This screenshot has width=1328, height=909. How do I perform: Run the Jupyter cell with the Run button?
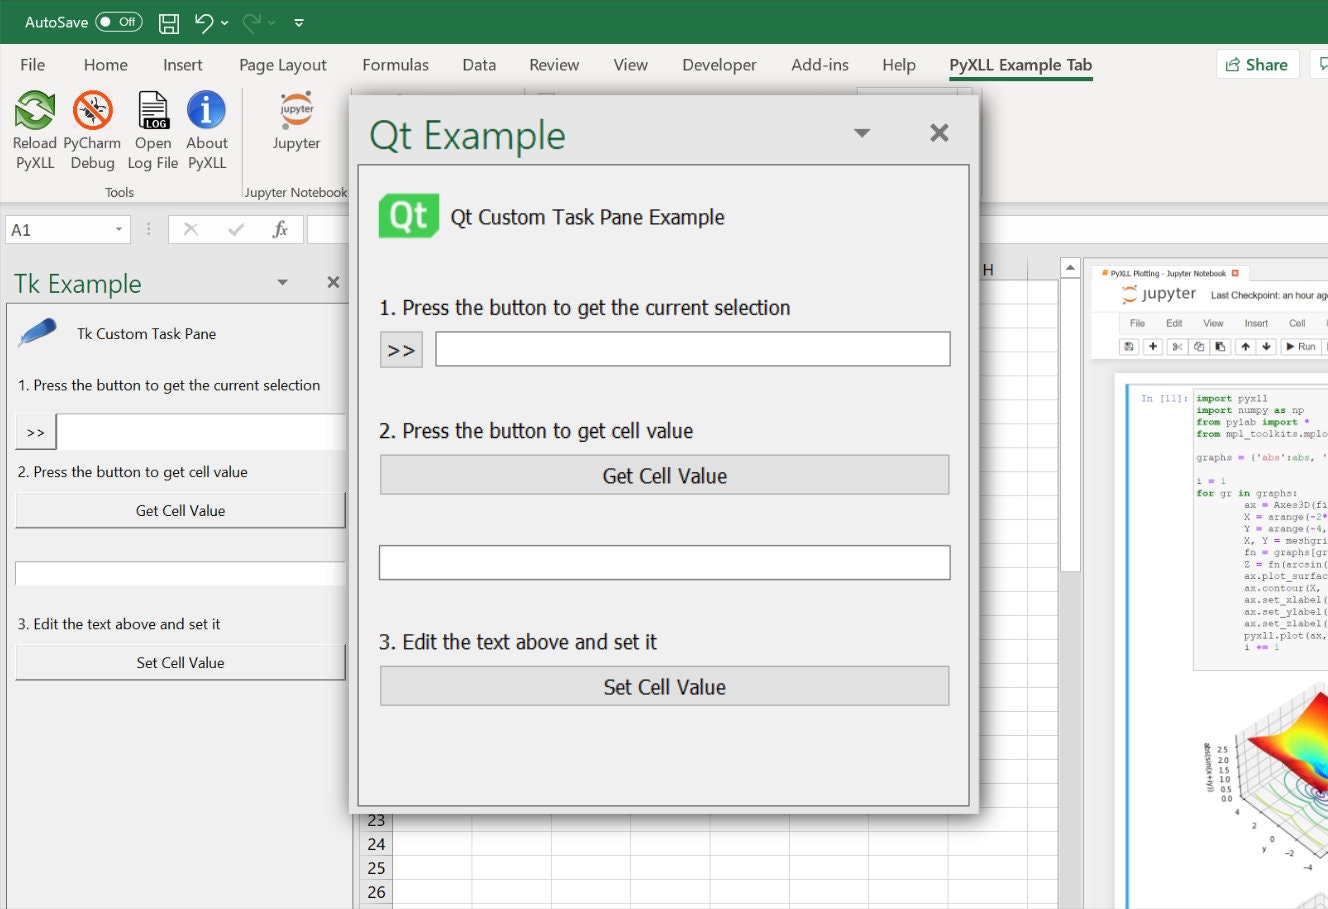[x=1301, y=347]
